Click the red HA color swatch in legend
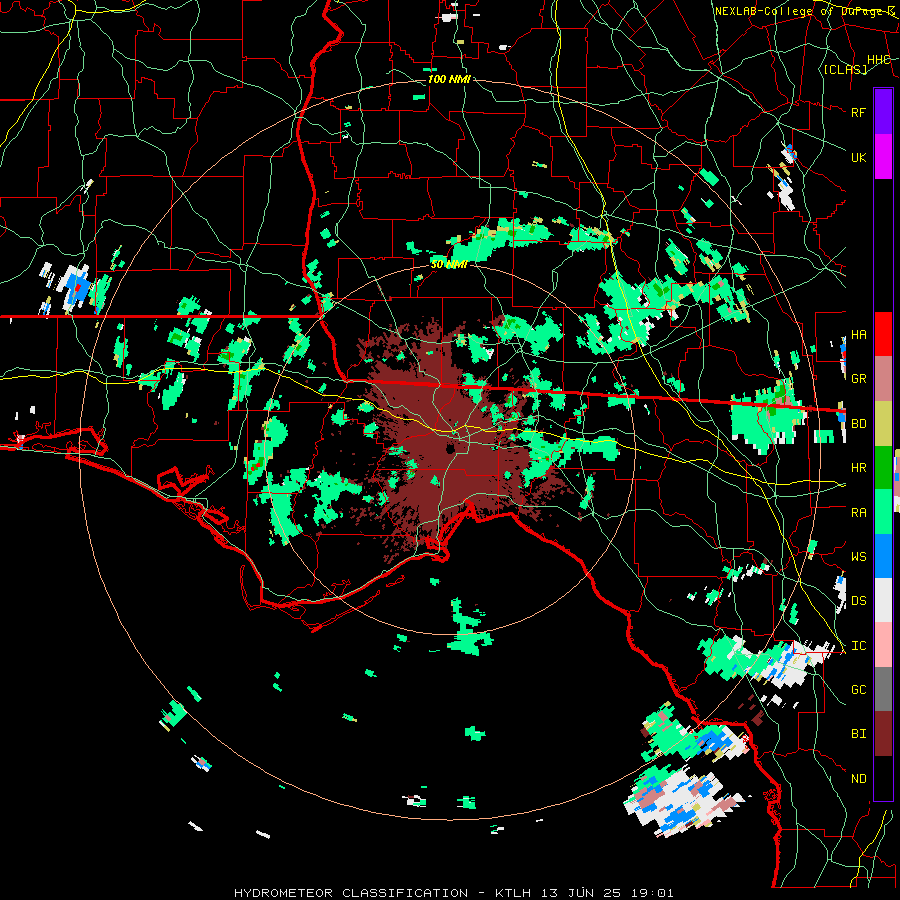Screen dimensions: 900x900 click(x=883, y=334)
